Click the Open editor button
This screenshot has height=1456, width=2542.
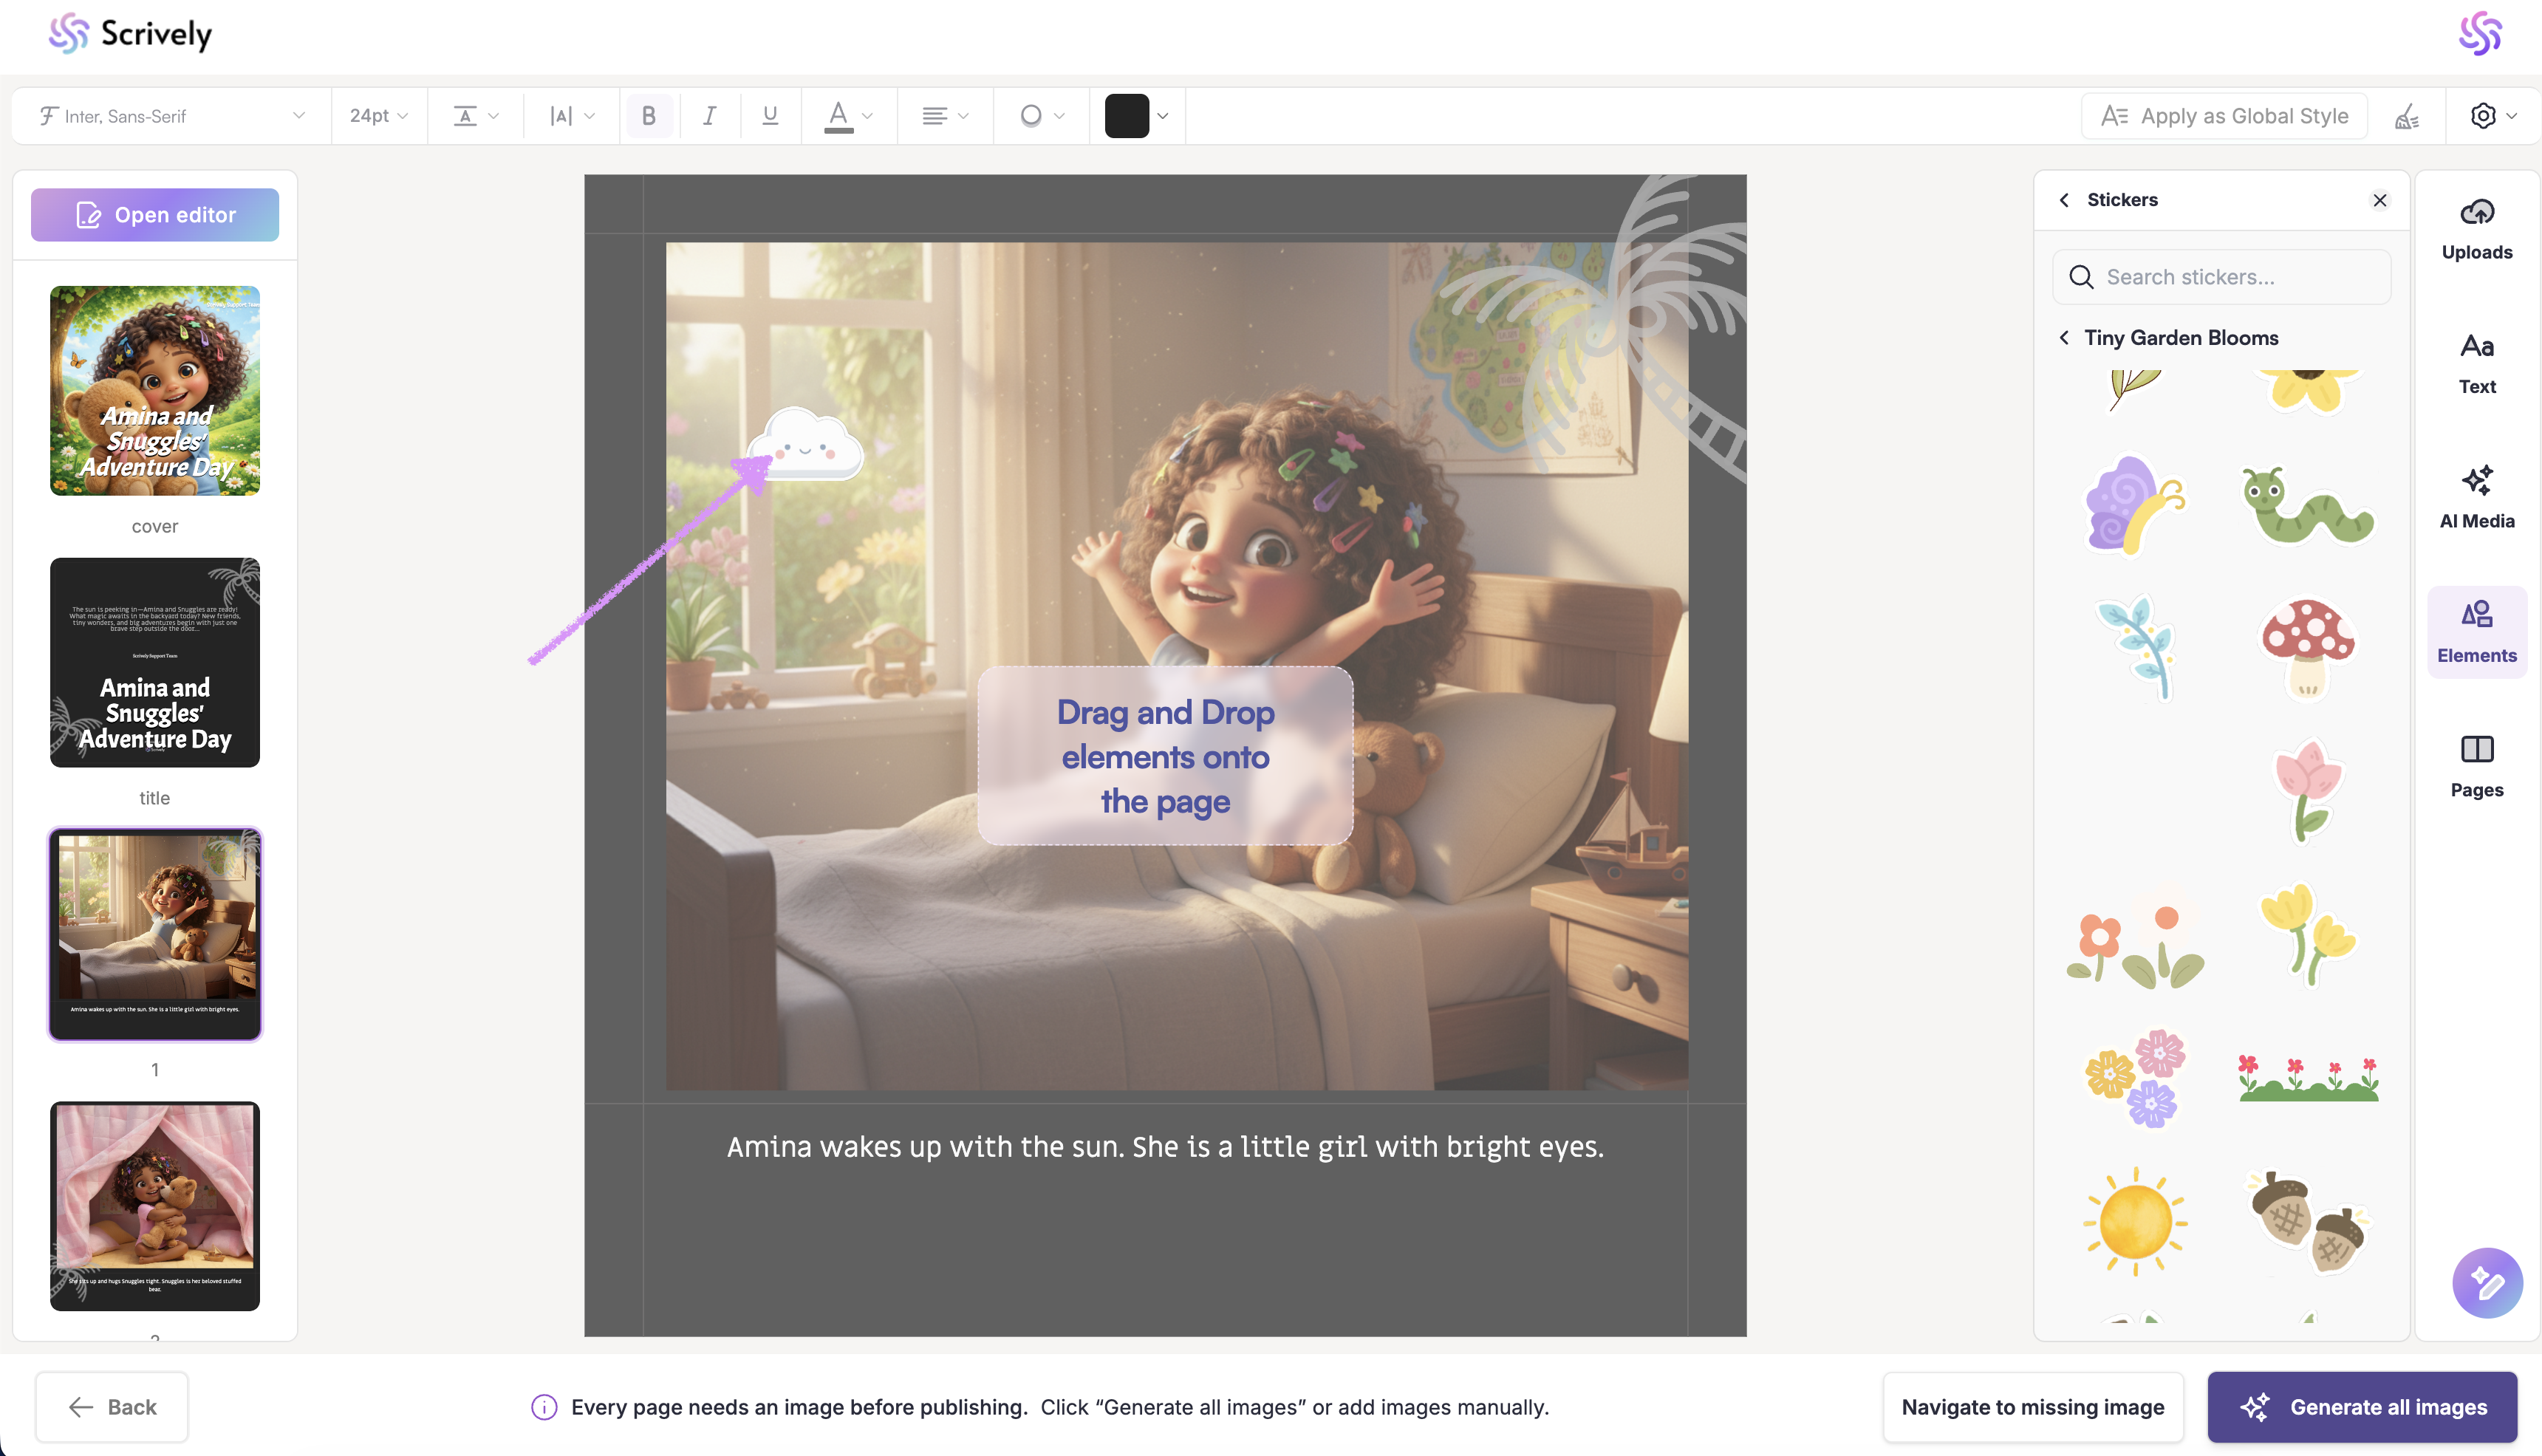coord(155,215)
